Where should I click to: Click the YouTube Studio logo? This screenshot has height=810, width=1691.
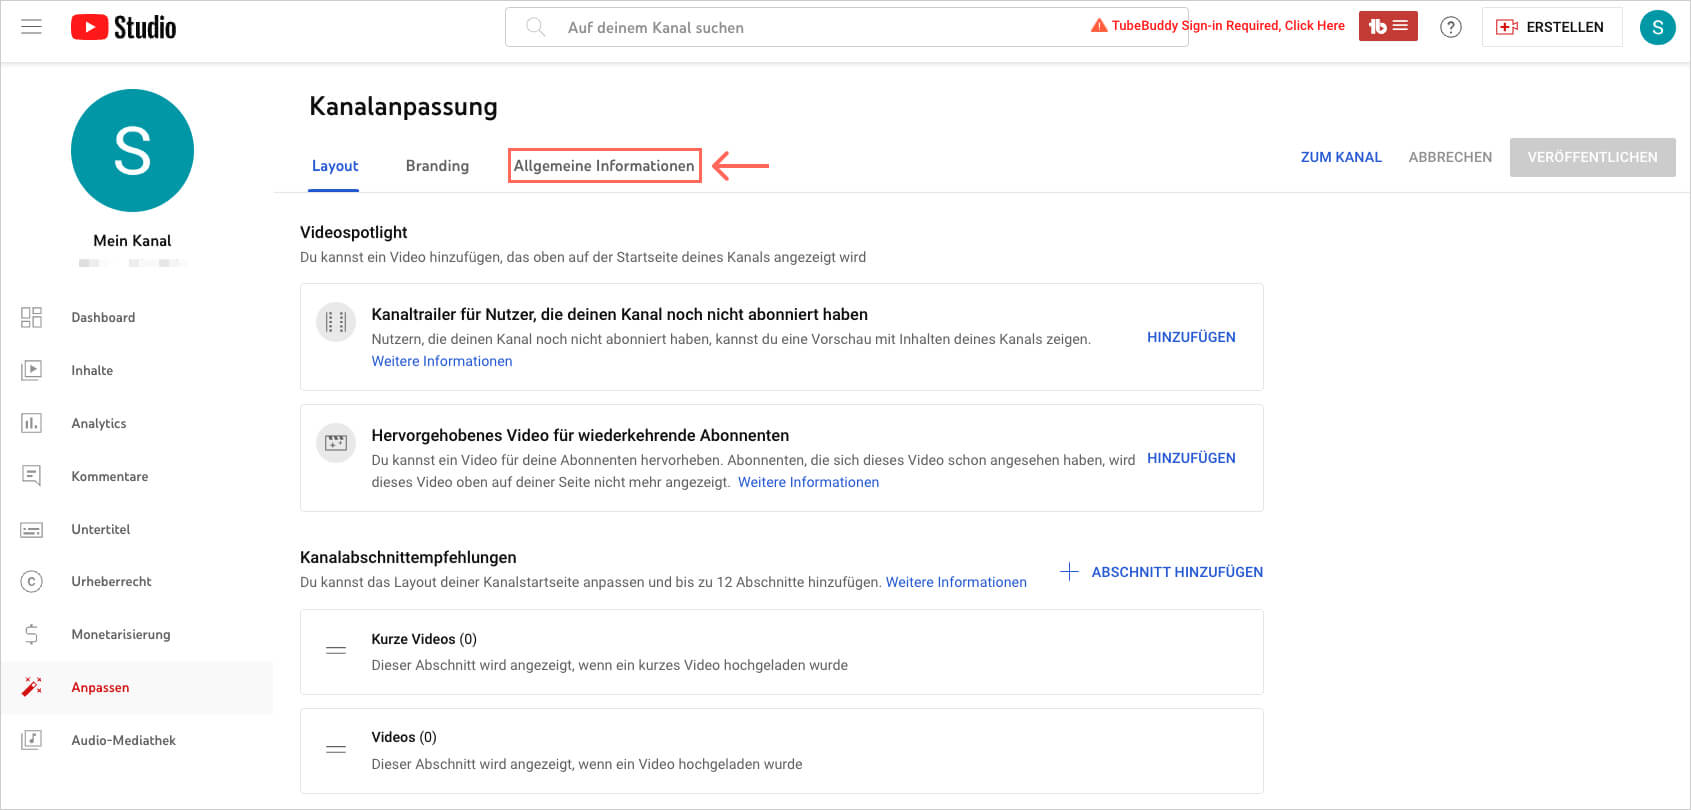coord(124,27)
